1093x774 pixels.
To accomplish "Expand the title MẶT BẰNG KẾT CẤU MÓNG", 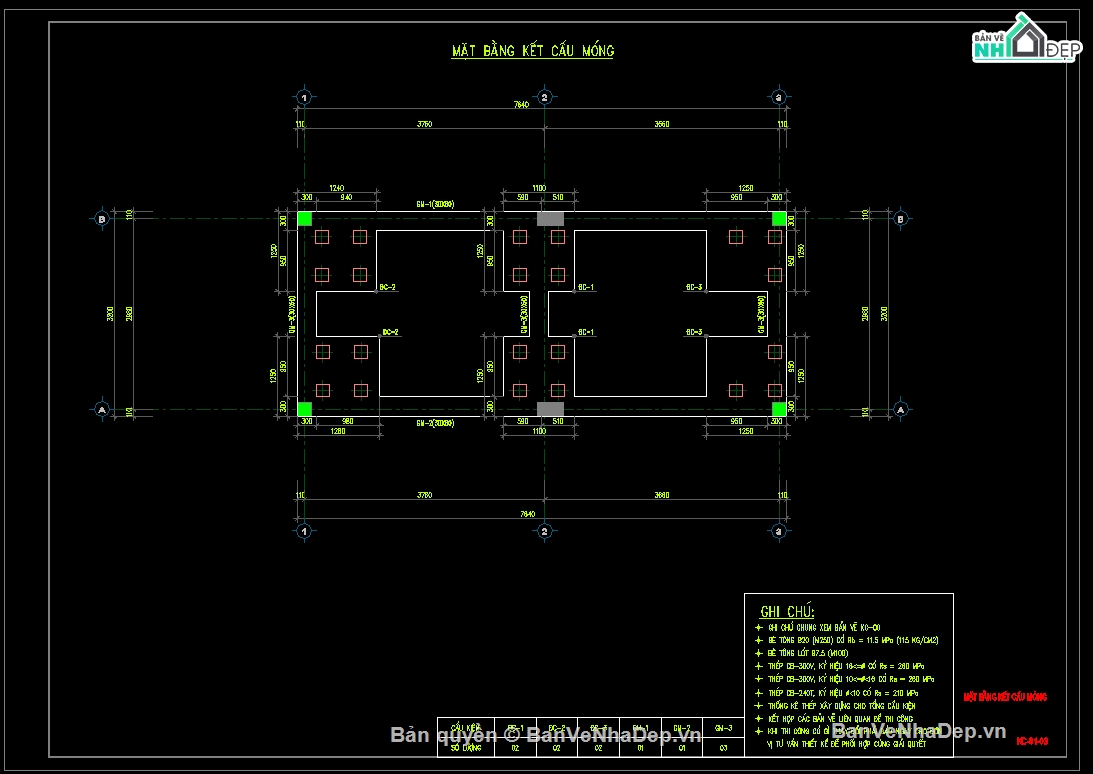I will [532, 50].
